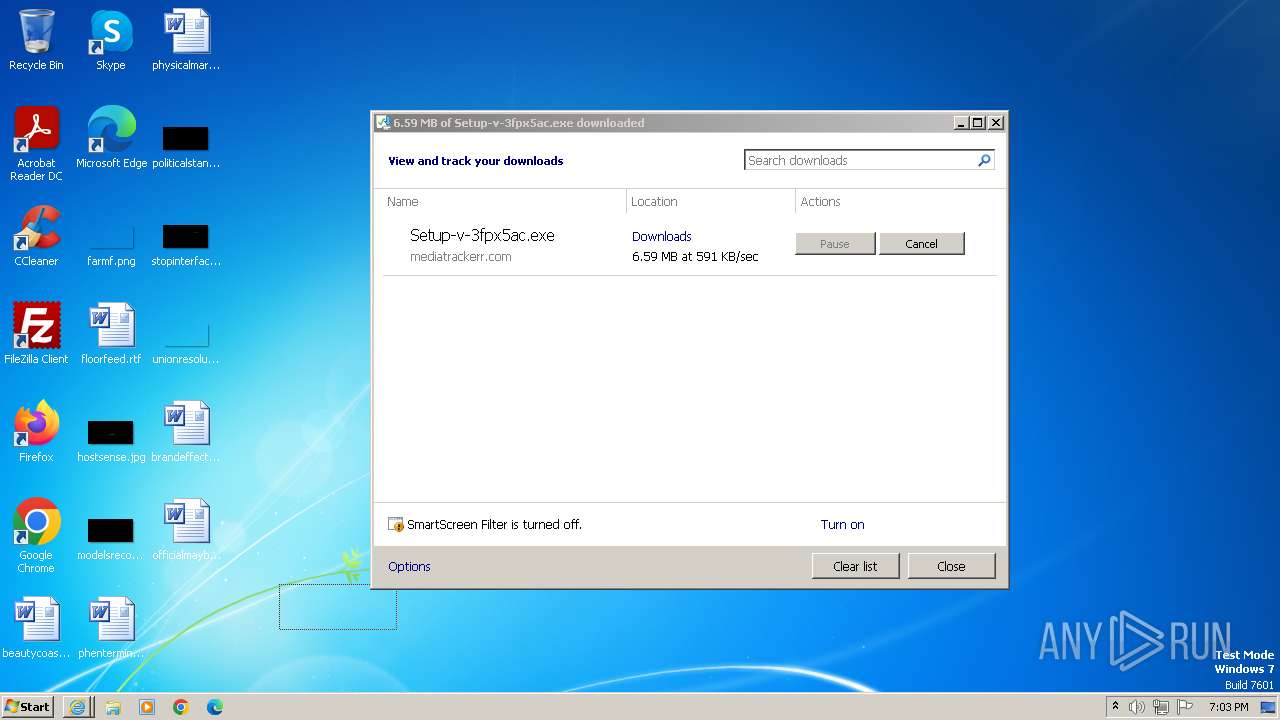1280x720 pixels.
Task: Open Microsoft Edge desktop shortcut
Action: click(111, 137)
